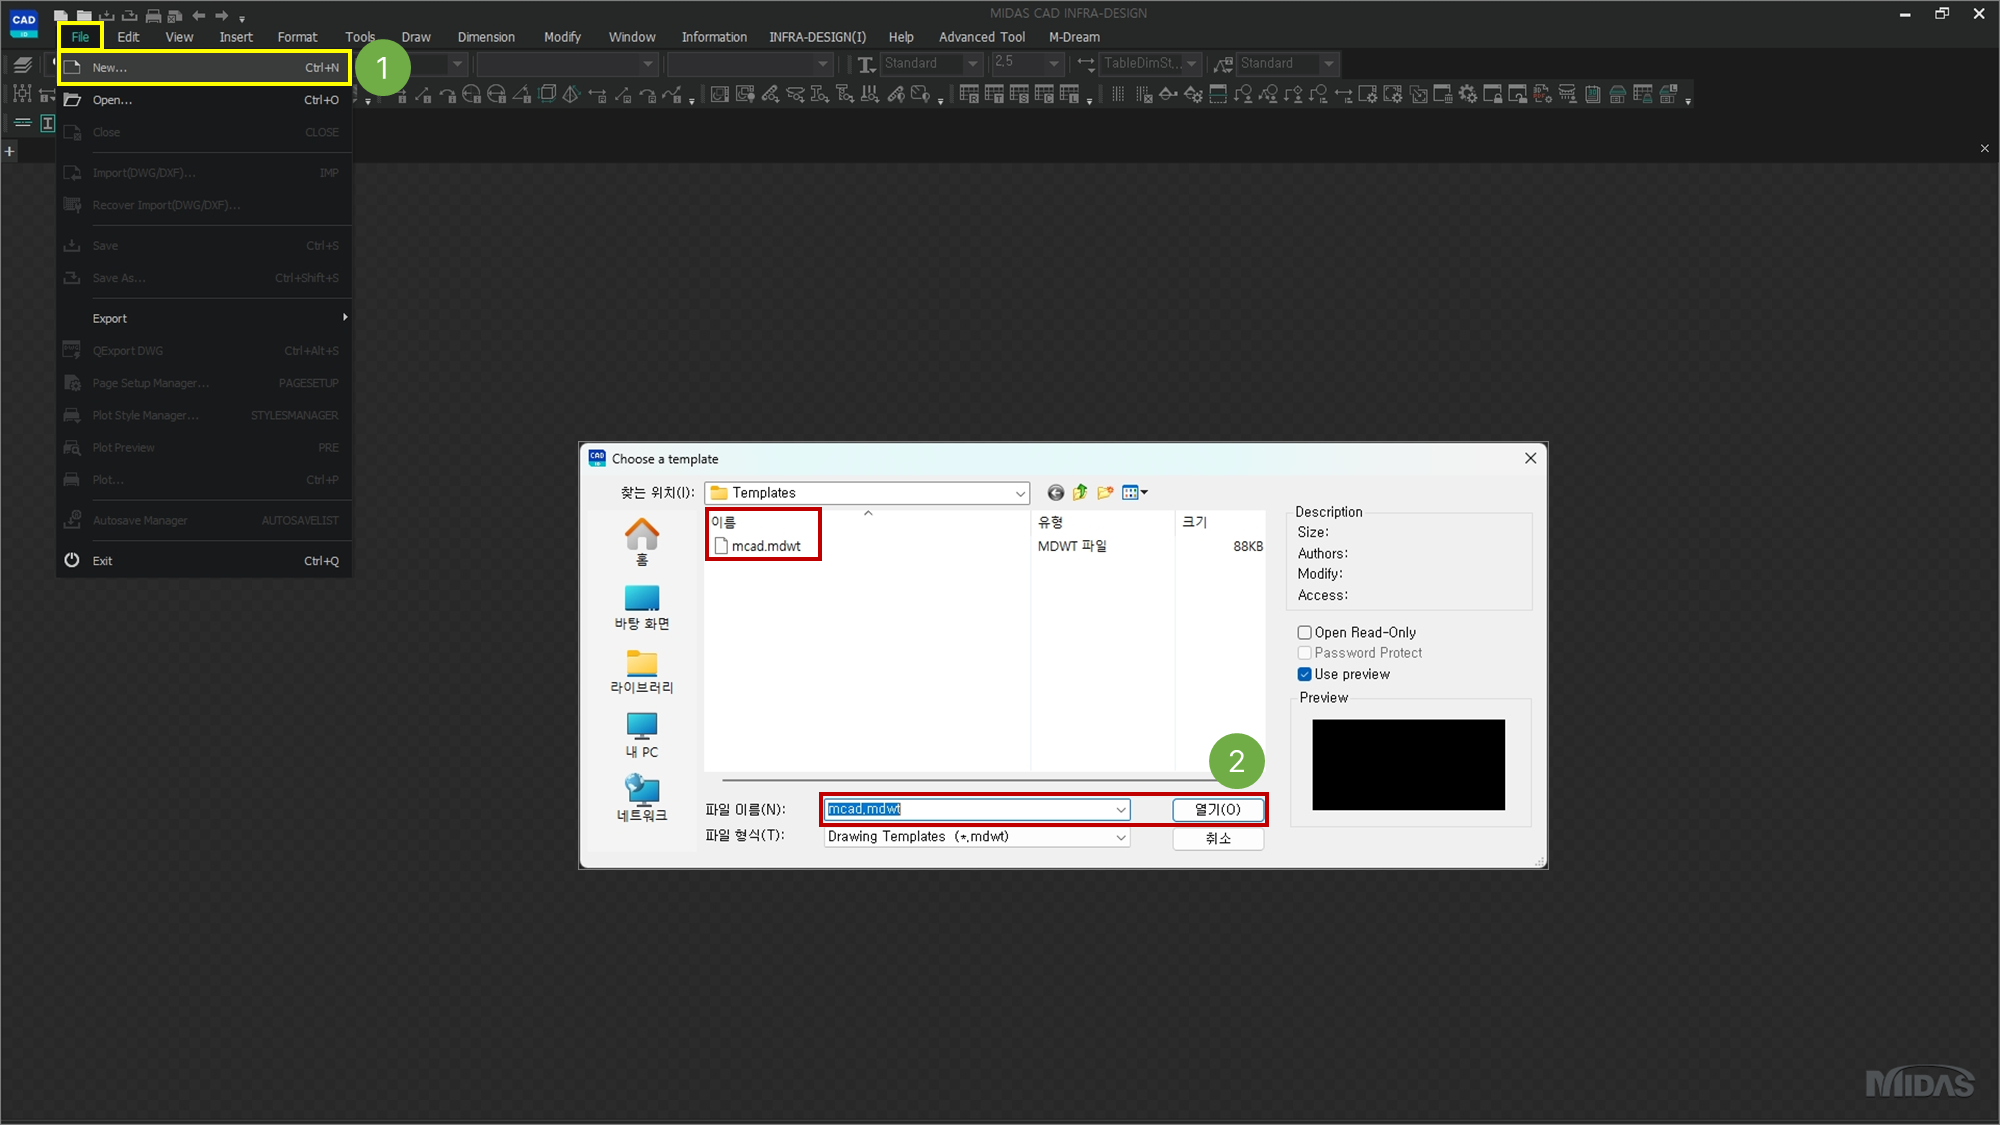The image size is (2000, 1125).
Task: Open the TableDimSt dimension style dropdown
Action: point(1191,64)
